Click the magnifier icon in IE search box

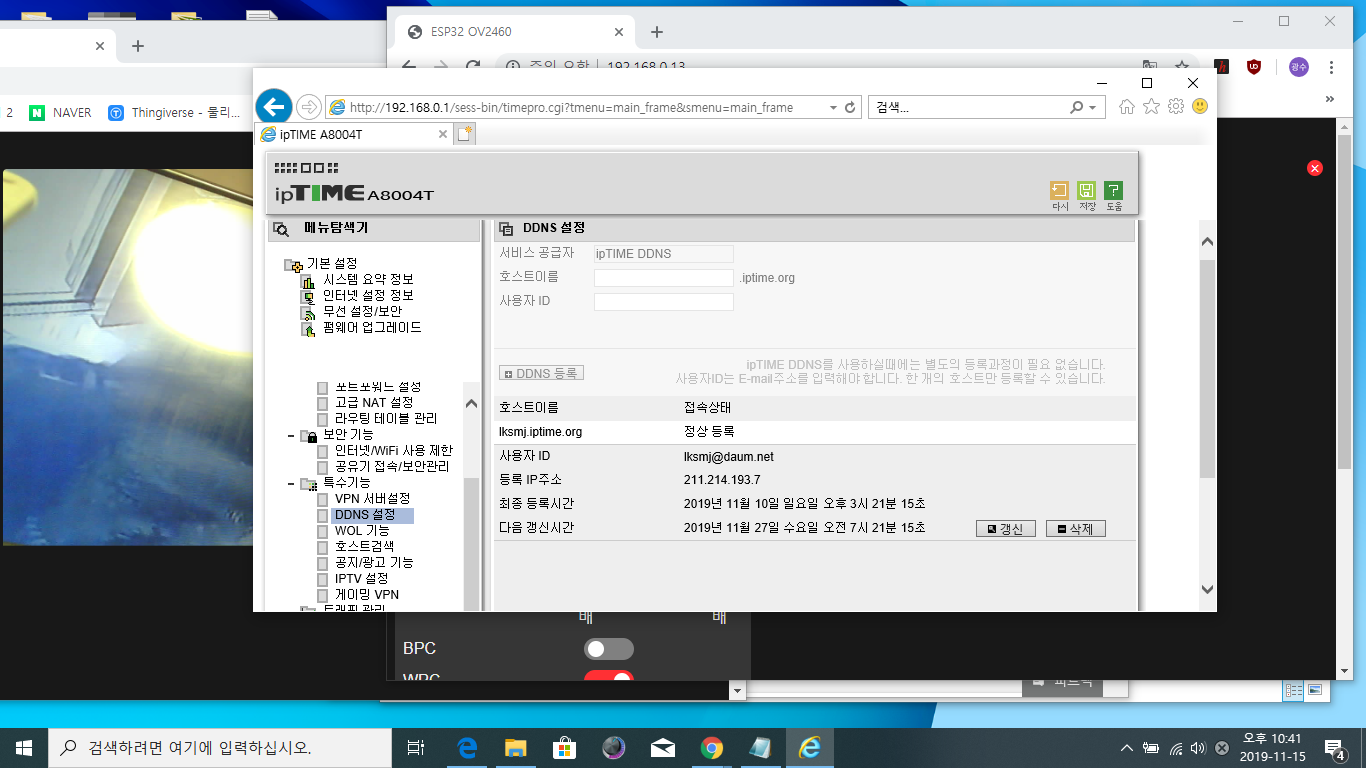click(1077, 108)
